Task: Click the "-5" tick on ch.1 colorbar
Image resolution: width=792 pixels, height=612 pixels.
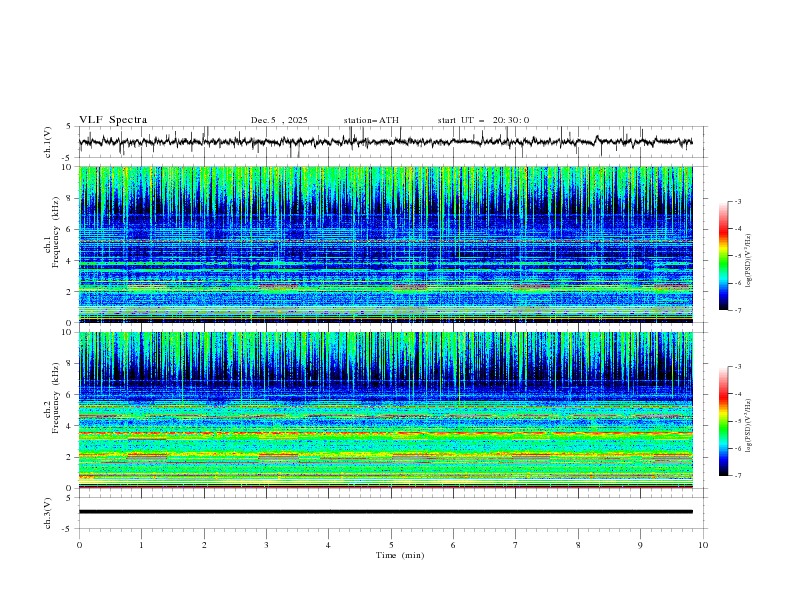Action: point(737,256)
